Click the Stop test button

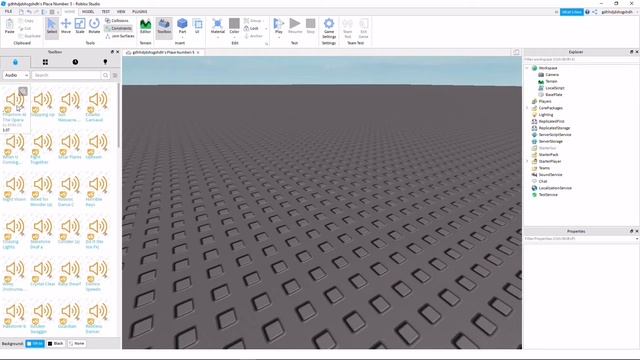(x=311, y=27)
